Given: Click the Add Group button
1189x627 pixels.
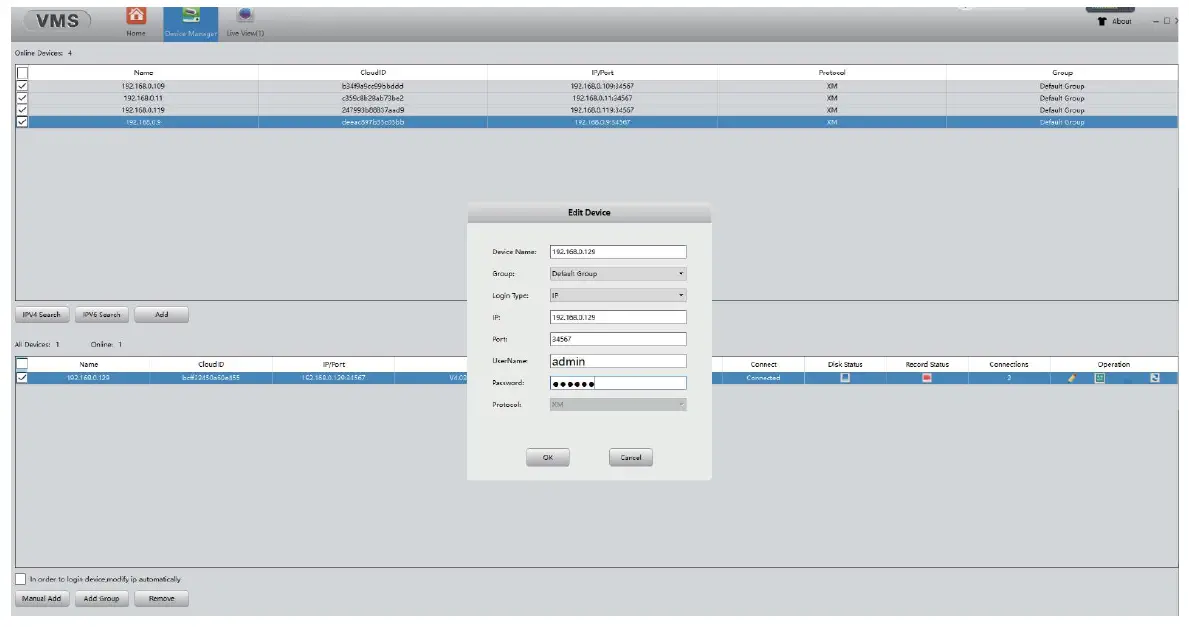Looking at the screenshot, I should click(102, 599).
